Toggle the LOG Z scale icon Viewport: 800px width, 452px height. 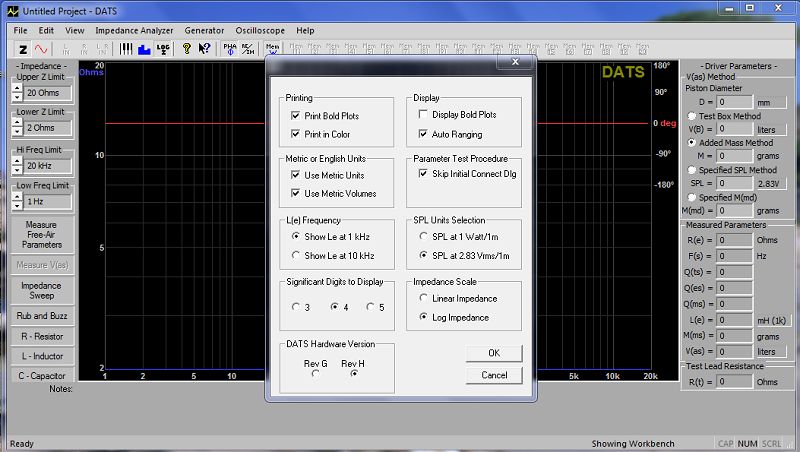pos(163,49)
